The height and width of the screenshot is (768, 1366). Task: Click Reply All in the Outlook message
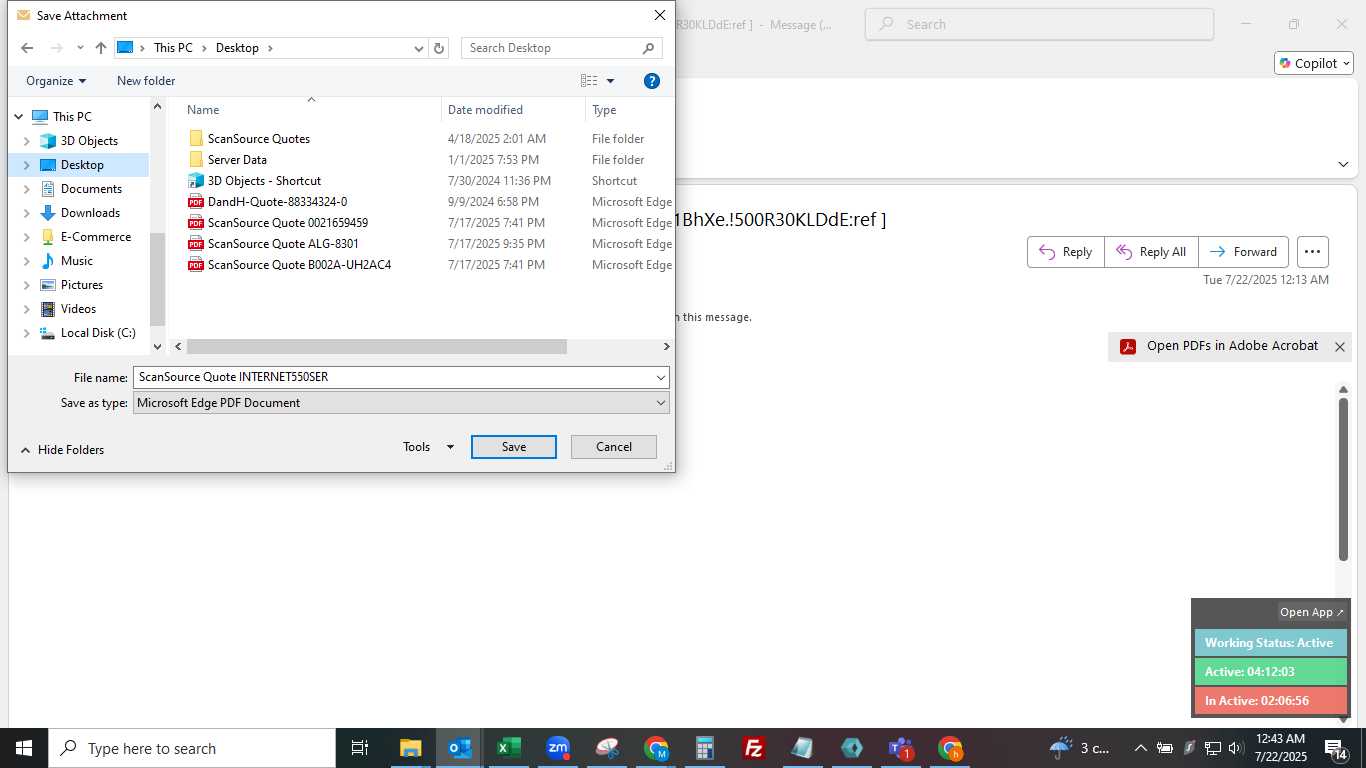tap(1151, 252)
